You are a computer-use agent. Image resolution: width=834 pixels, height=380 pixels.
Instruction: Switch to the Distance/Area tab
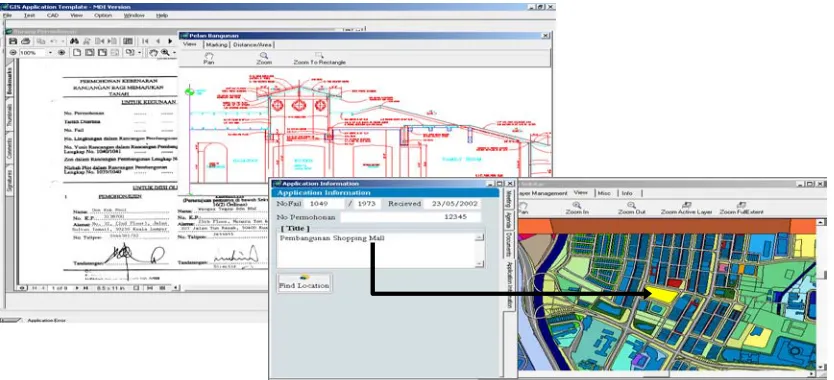252,45
